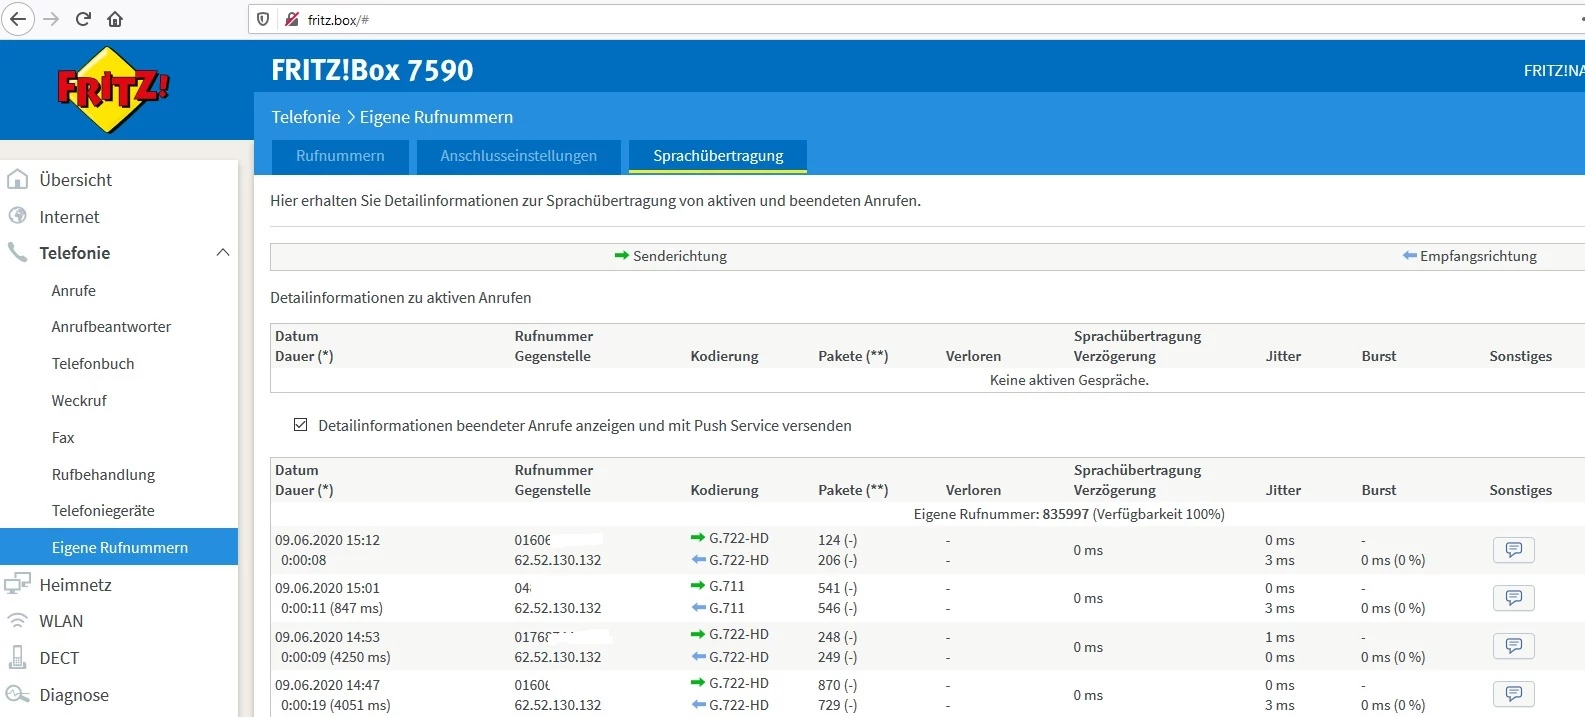Open the Übersicht page
Viewport: 1585px width, 717px height.
75,180
